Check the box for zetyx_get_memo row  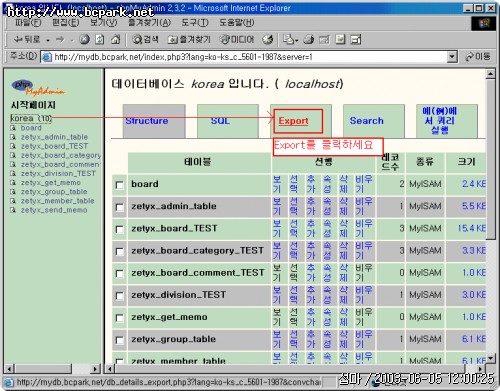pos(119,318)
